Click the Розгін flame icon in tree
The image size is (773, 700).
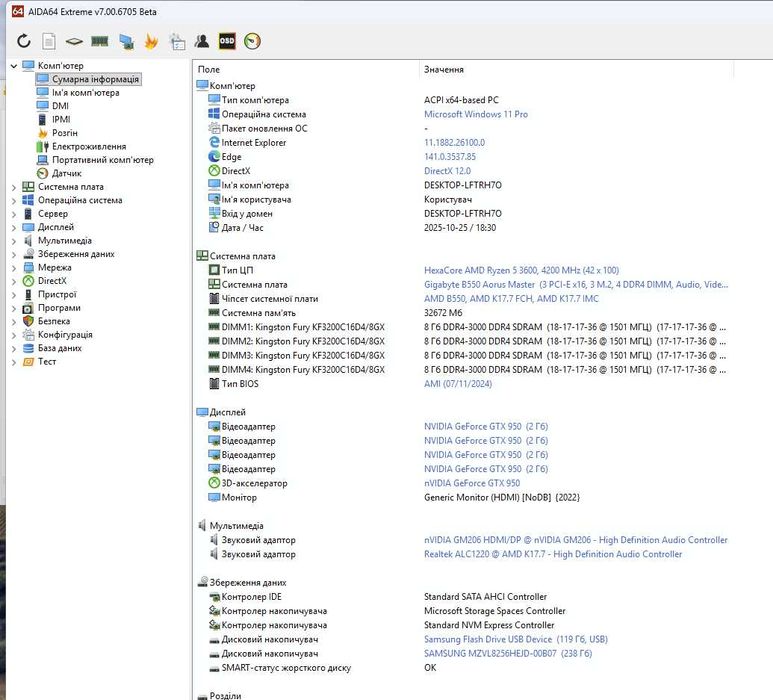pyautogui.click(x=43, y=133)
